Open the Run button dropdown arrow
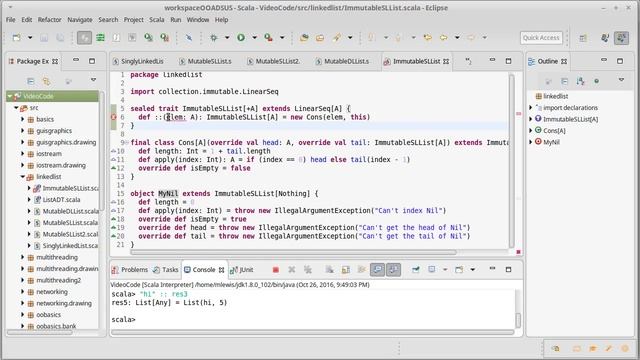Viewport: 640px width, 360px height. [x=254, y=38]
